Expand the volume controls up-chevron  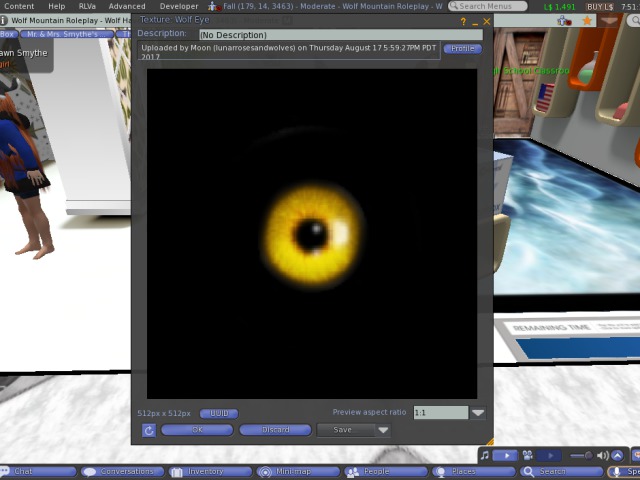coord(617,456)
